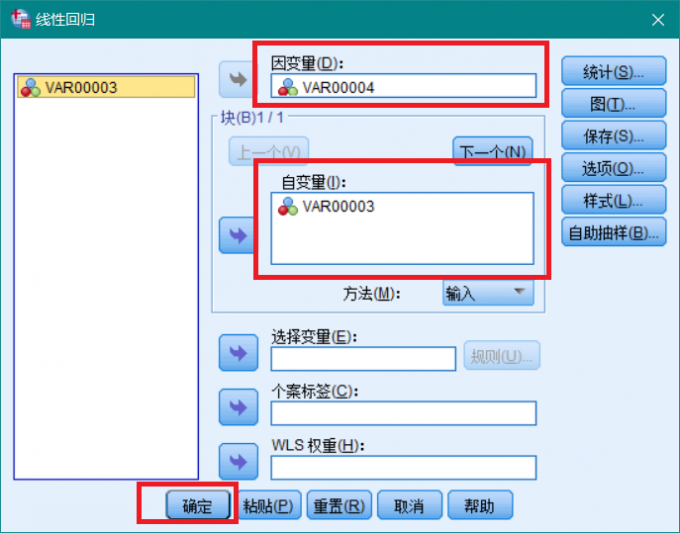Viewport: 680px width, 533px height.
Task: Click arrow button to move variable into 自变量
Action: [x=238, y=235]
